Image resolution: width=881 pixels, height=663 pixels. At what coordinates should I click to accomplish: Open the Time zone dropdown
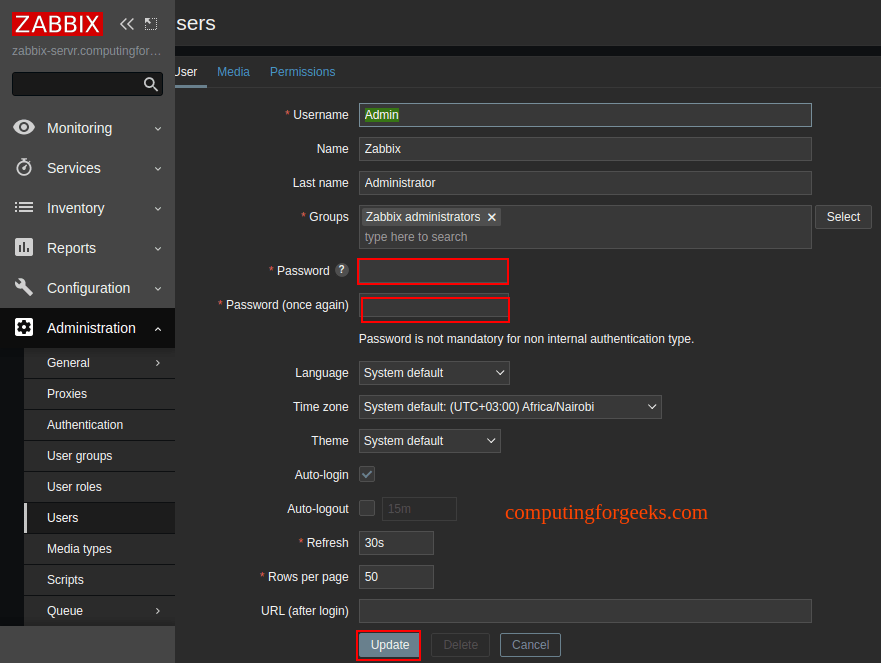(x=510, y=407)
